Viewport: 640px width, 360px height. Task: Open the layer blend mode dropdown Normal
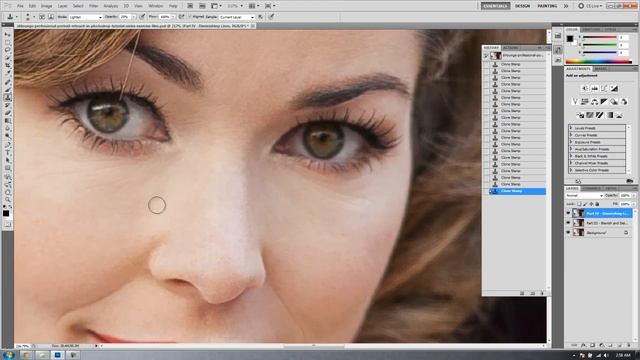[x=584, y=196]
